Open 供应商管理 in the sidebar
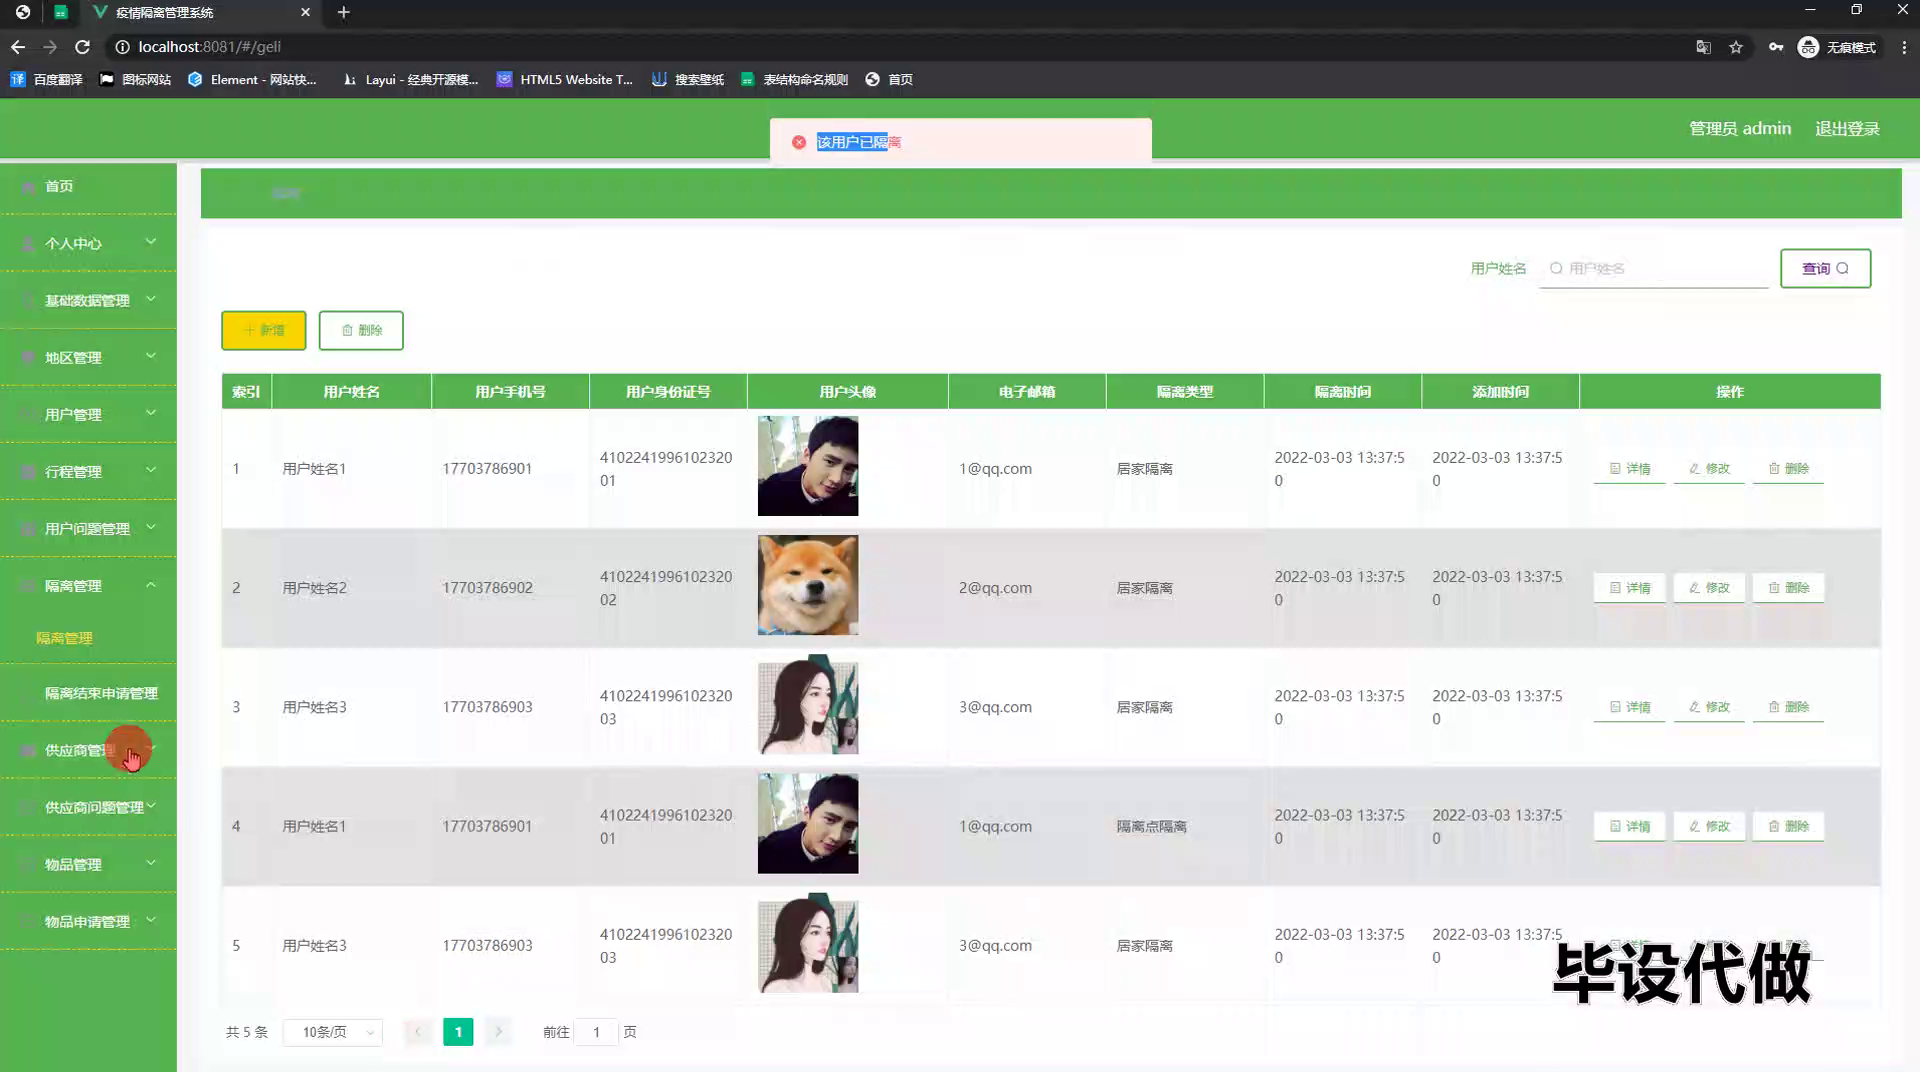This screenshot has width=1920, height=1072. [x=88, y=750]
